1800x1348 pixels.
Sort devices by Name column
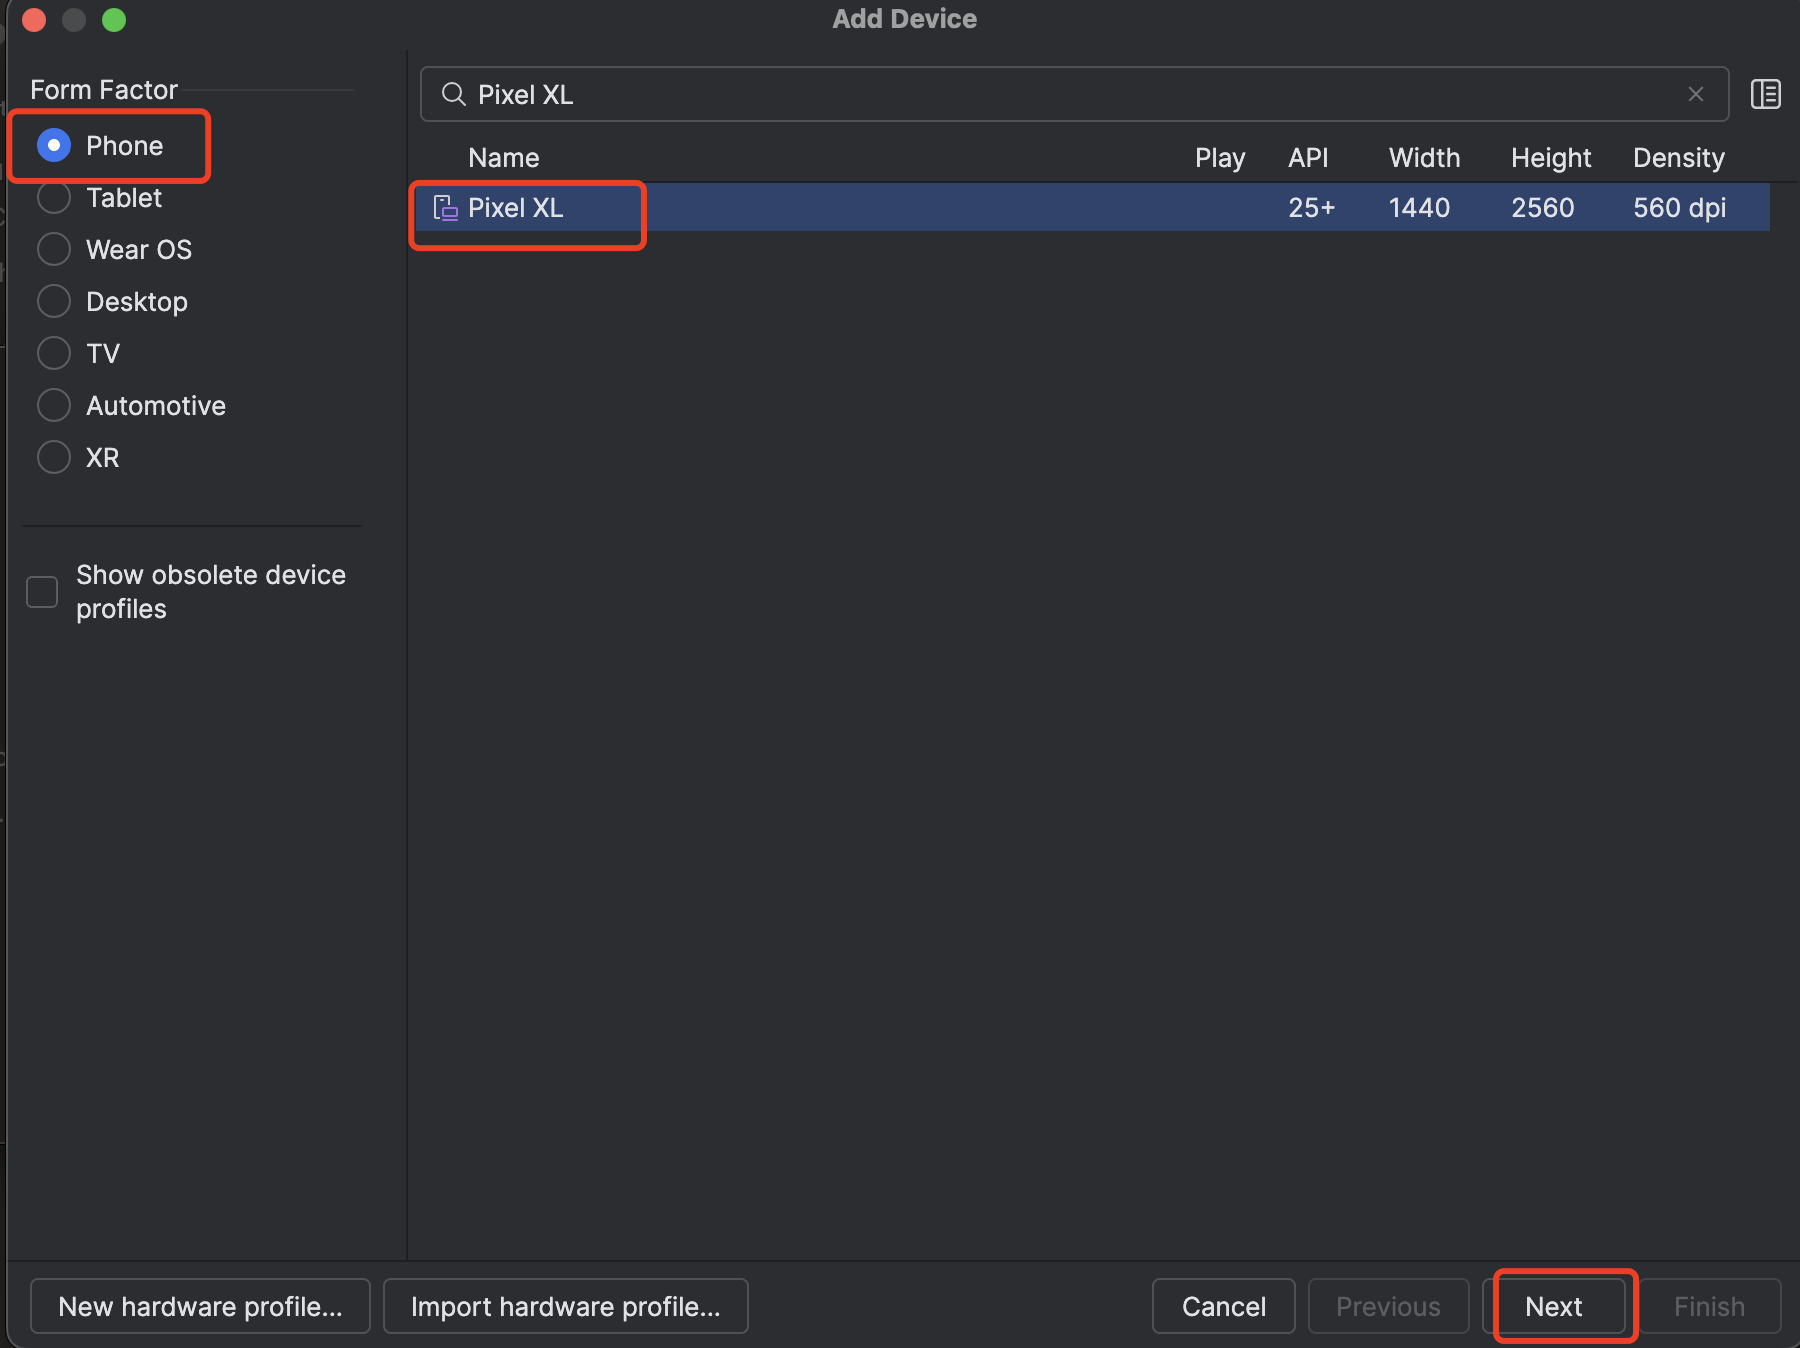pos(504,158)
